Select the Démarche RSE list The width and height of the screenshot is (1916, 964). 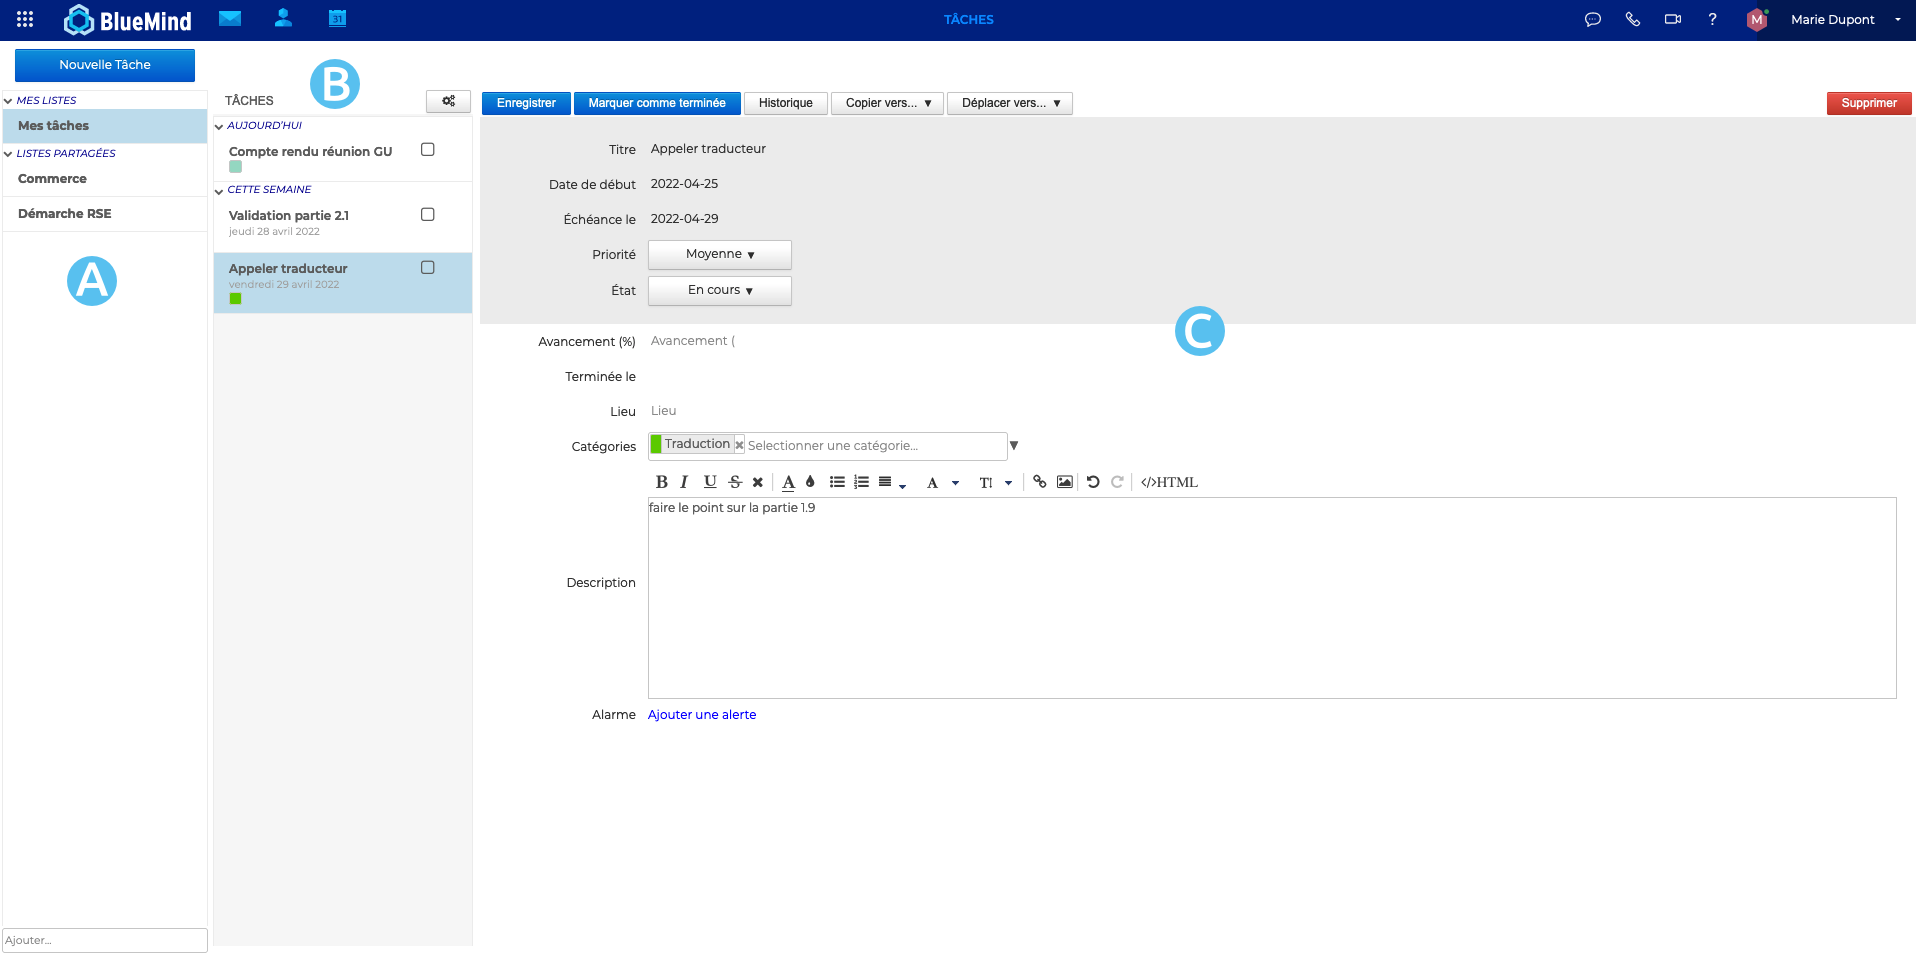pyautogui.click(x=65, y=214)
